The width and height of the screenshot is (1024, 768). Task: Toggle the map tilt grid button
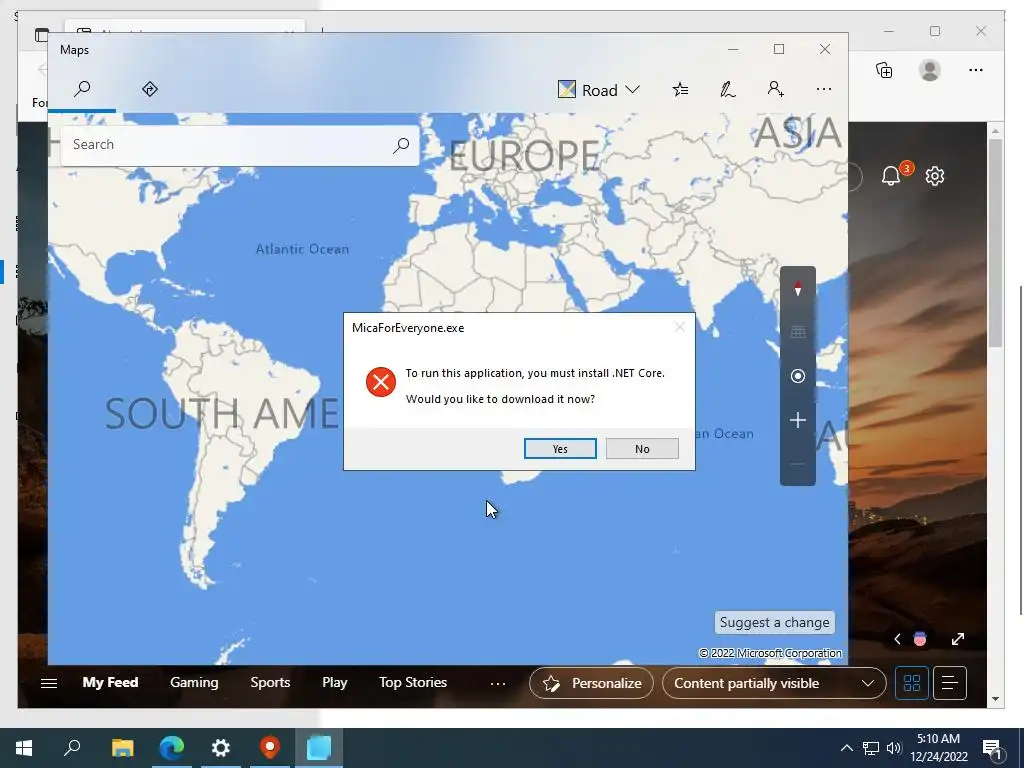point(797,332)
